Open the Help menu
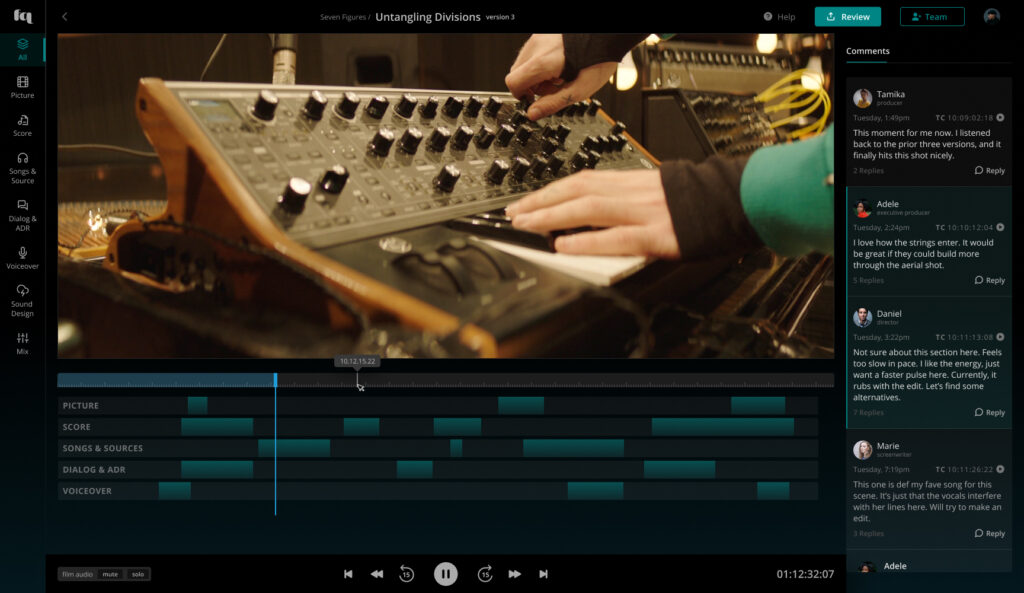Image resolution: width=1024 pixels, height=593 pixels. tap(779, 17)
